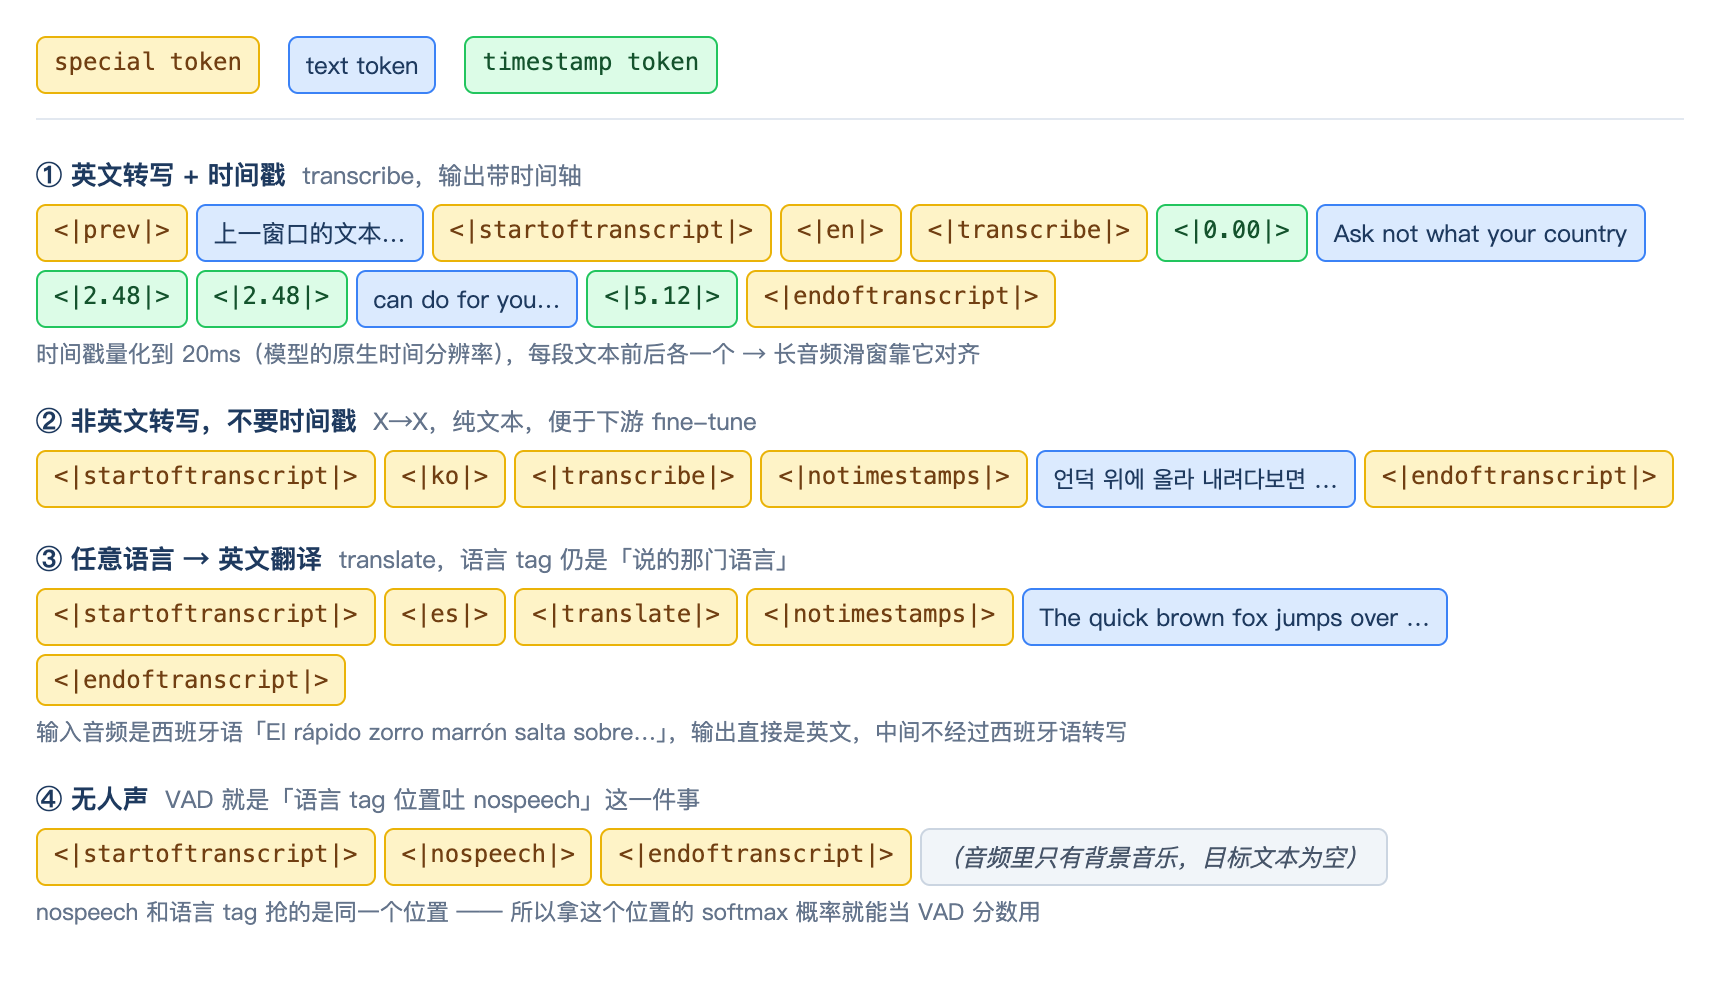
Task: Click the blue "text token" legend chip
Action: [x=362, y=65]
